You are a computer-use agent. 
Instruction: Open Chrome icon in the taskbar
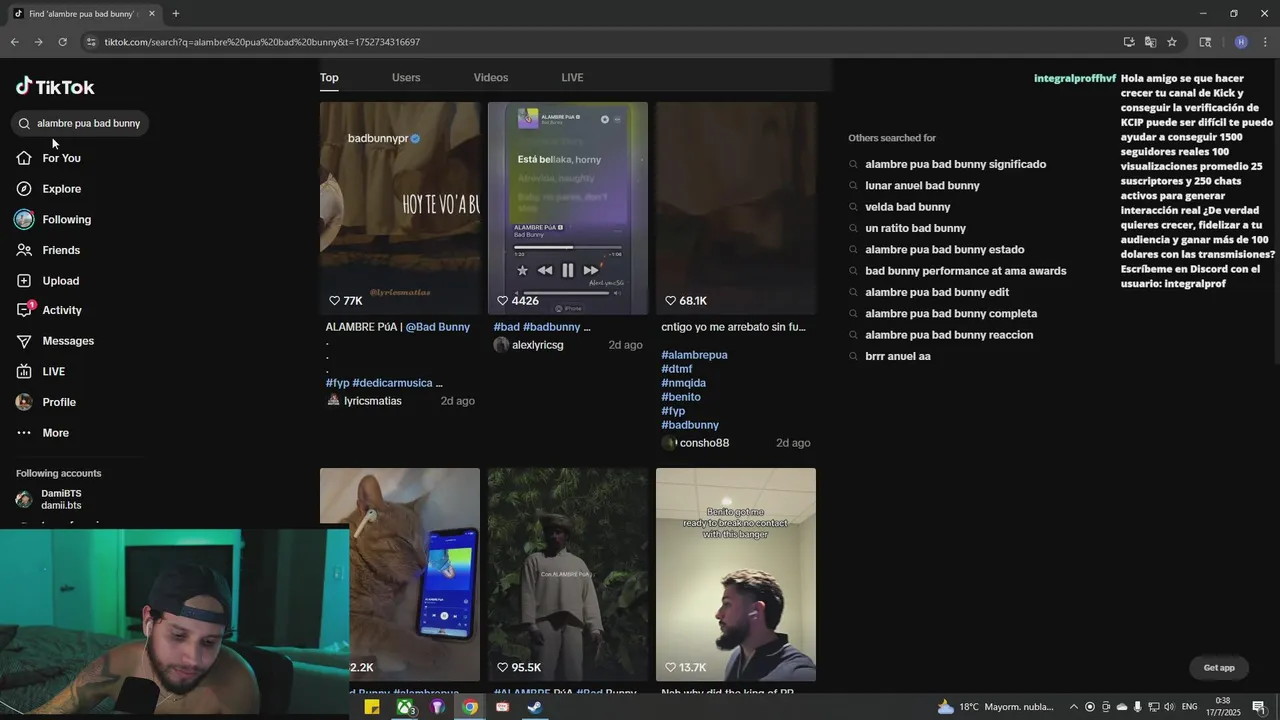(x=470, y=707)
